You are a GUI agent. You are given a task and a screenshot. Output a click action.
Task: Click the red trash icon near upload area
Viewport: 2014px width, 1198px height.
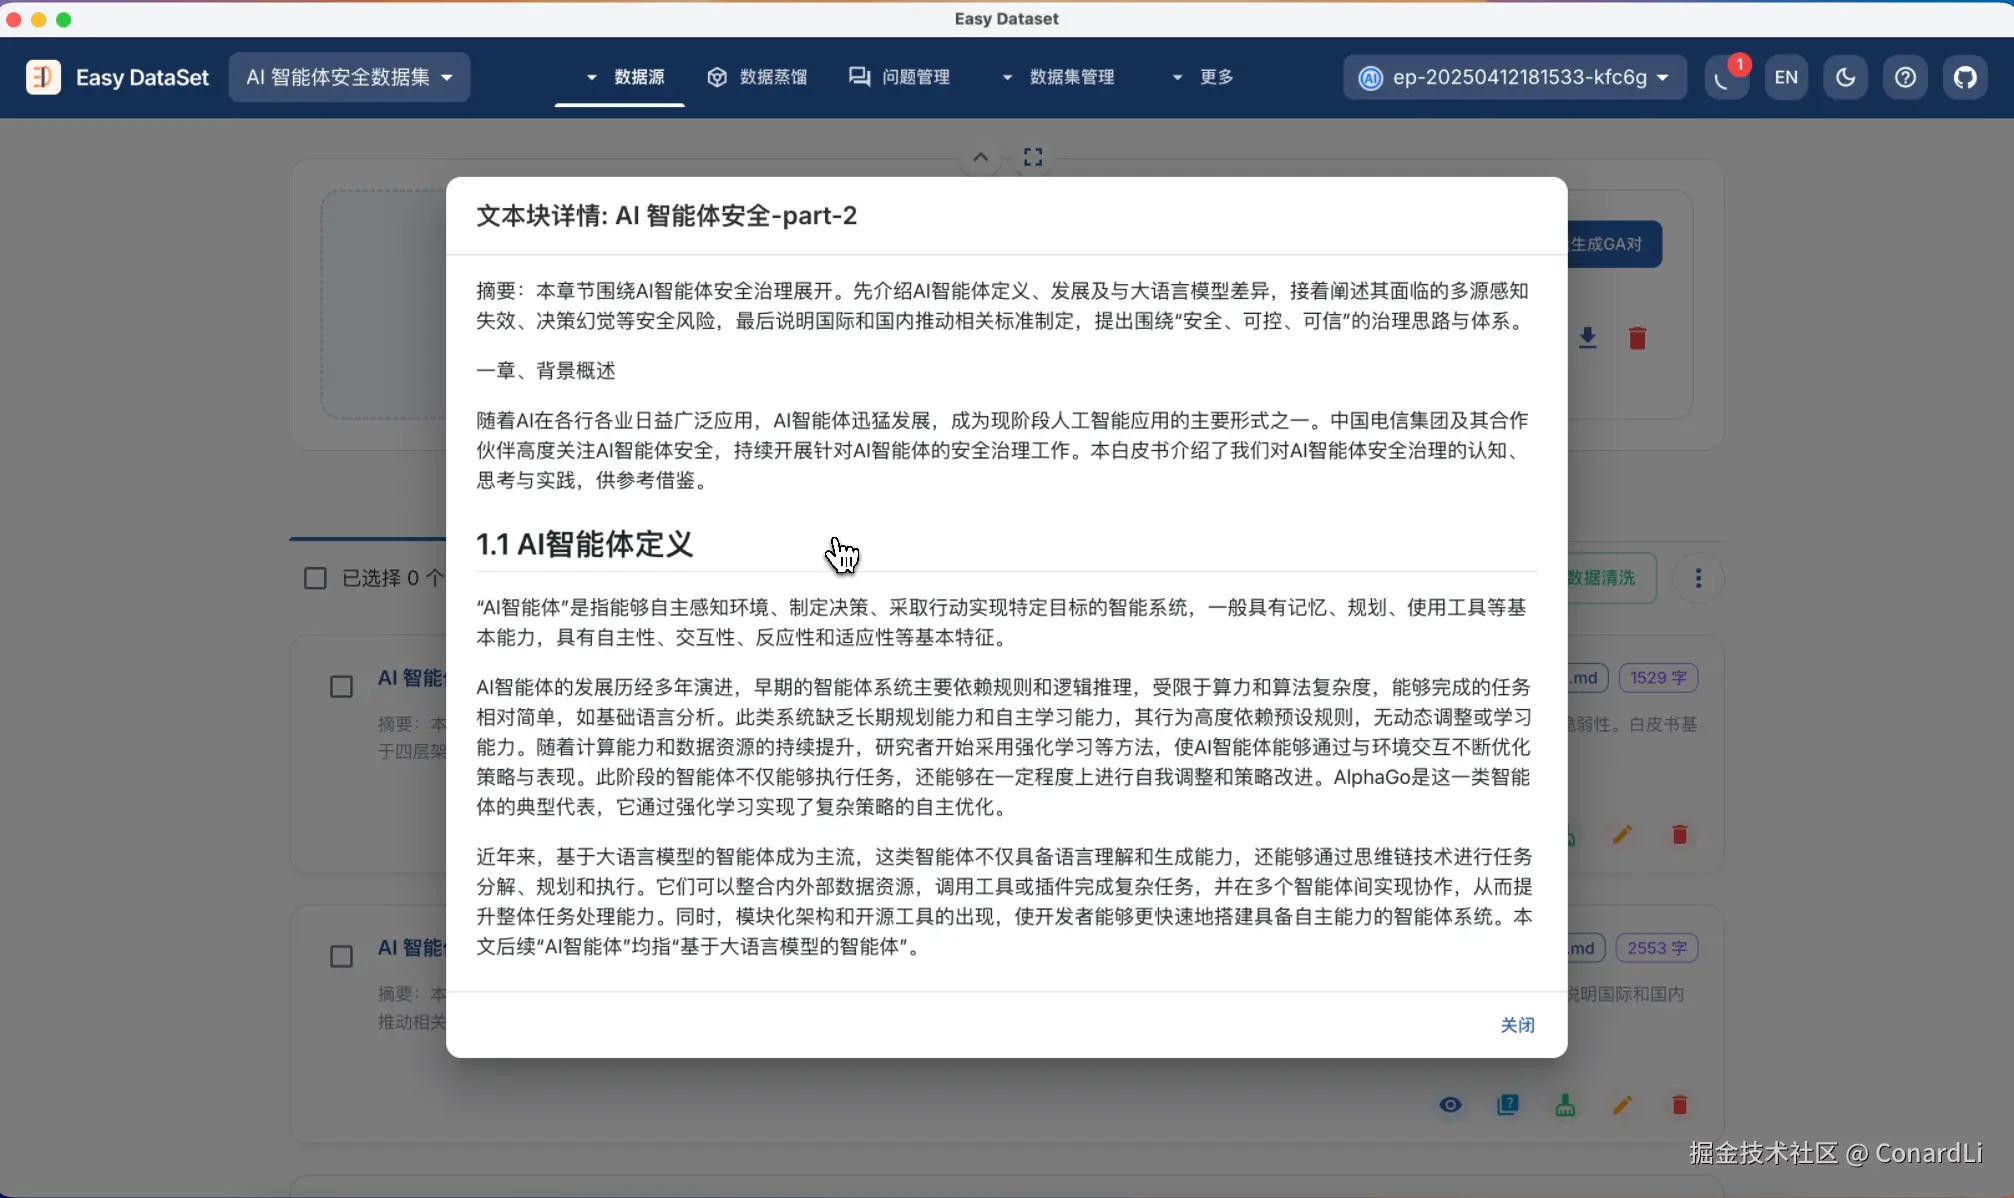1637,338
